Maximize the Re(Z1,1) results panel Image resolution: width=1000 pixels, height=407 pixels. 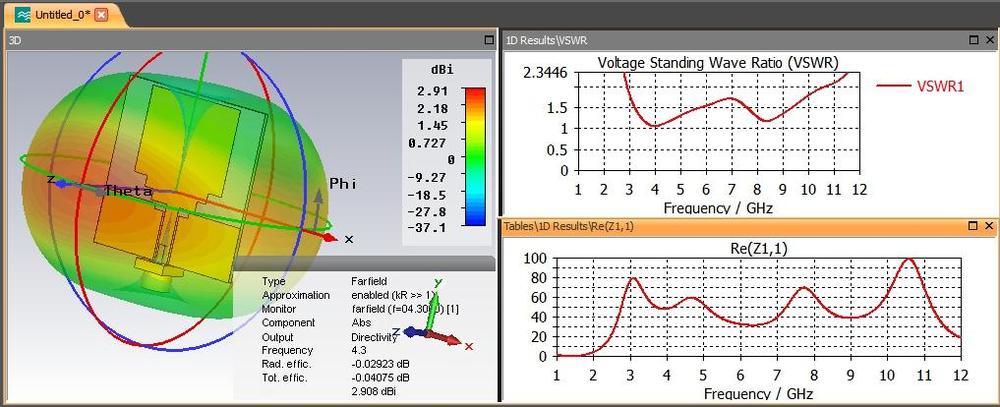[974, 227]
